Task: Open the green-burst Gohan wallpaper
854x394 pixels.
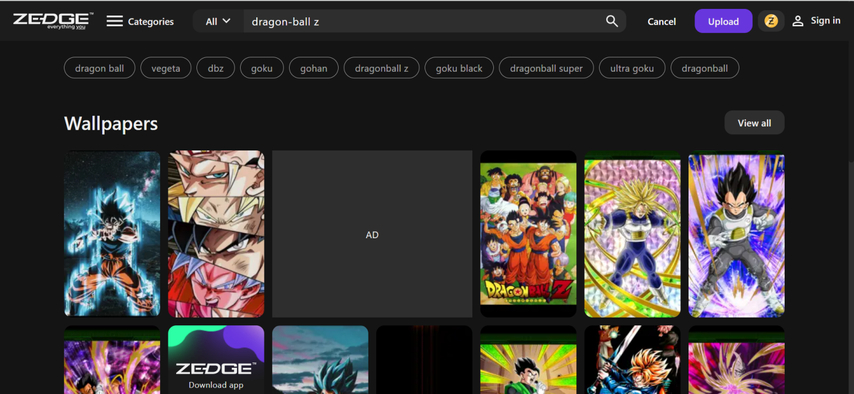Action: pos(528,360)
